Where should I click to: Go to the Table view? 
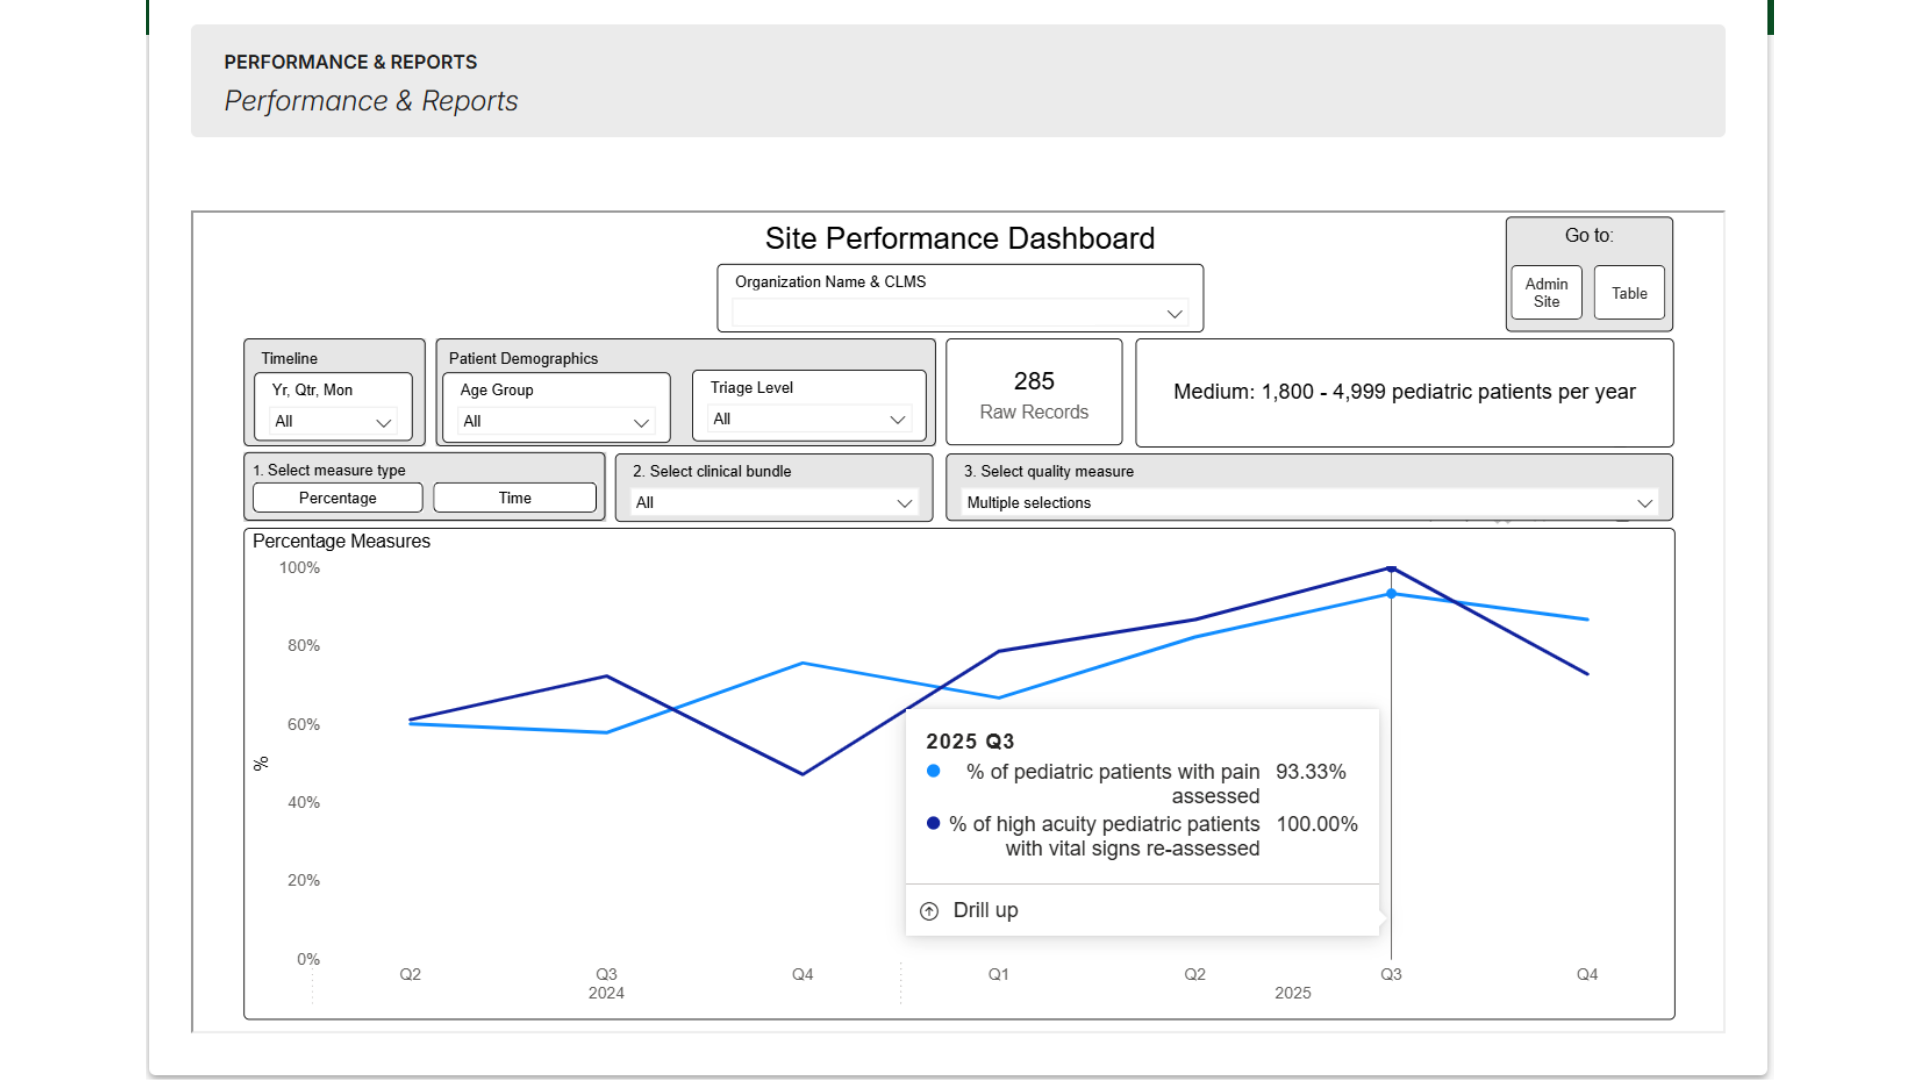tap(1629, 293)
